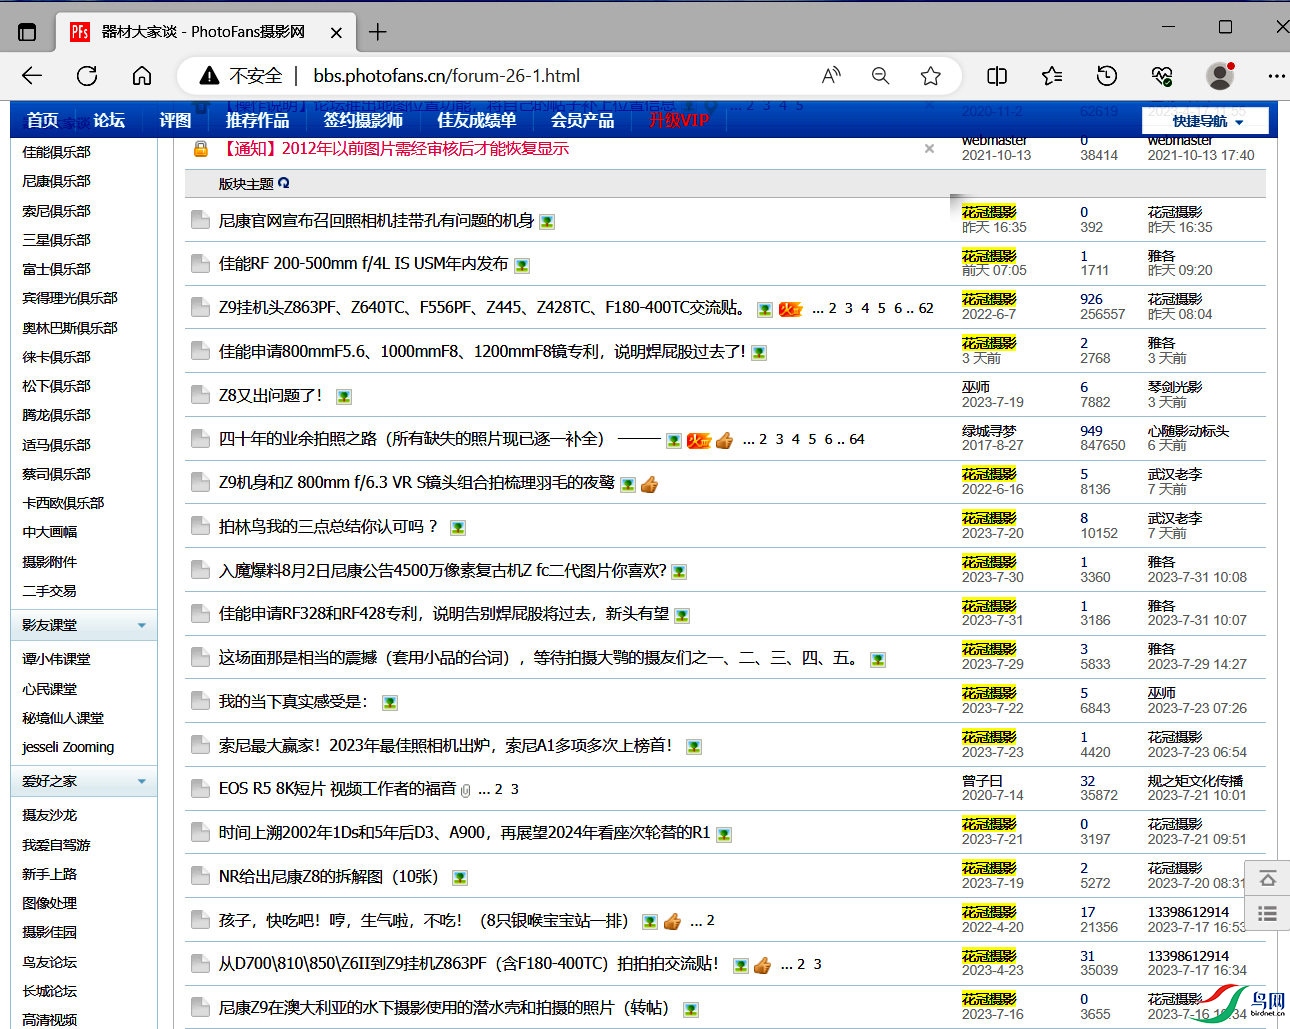This screenshot has width=1290, height=1029.
Task: Collapse the 影友课堂 sidebar section
Action: point(141,625)
